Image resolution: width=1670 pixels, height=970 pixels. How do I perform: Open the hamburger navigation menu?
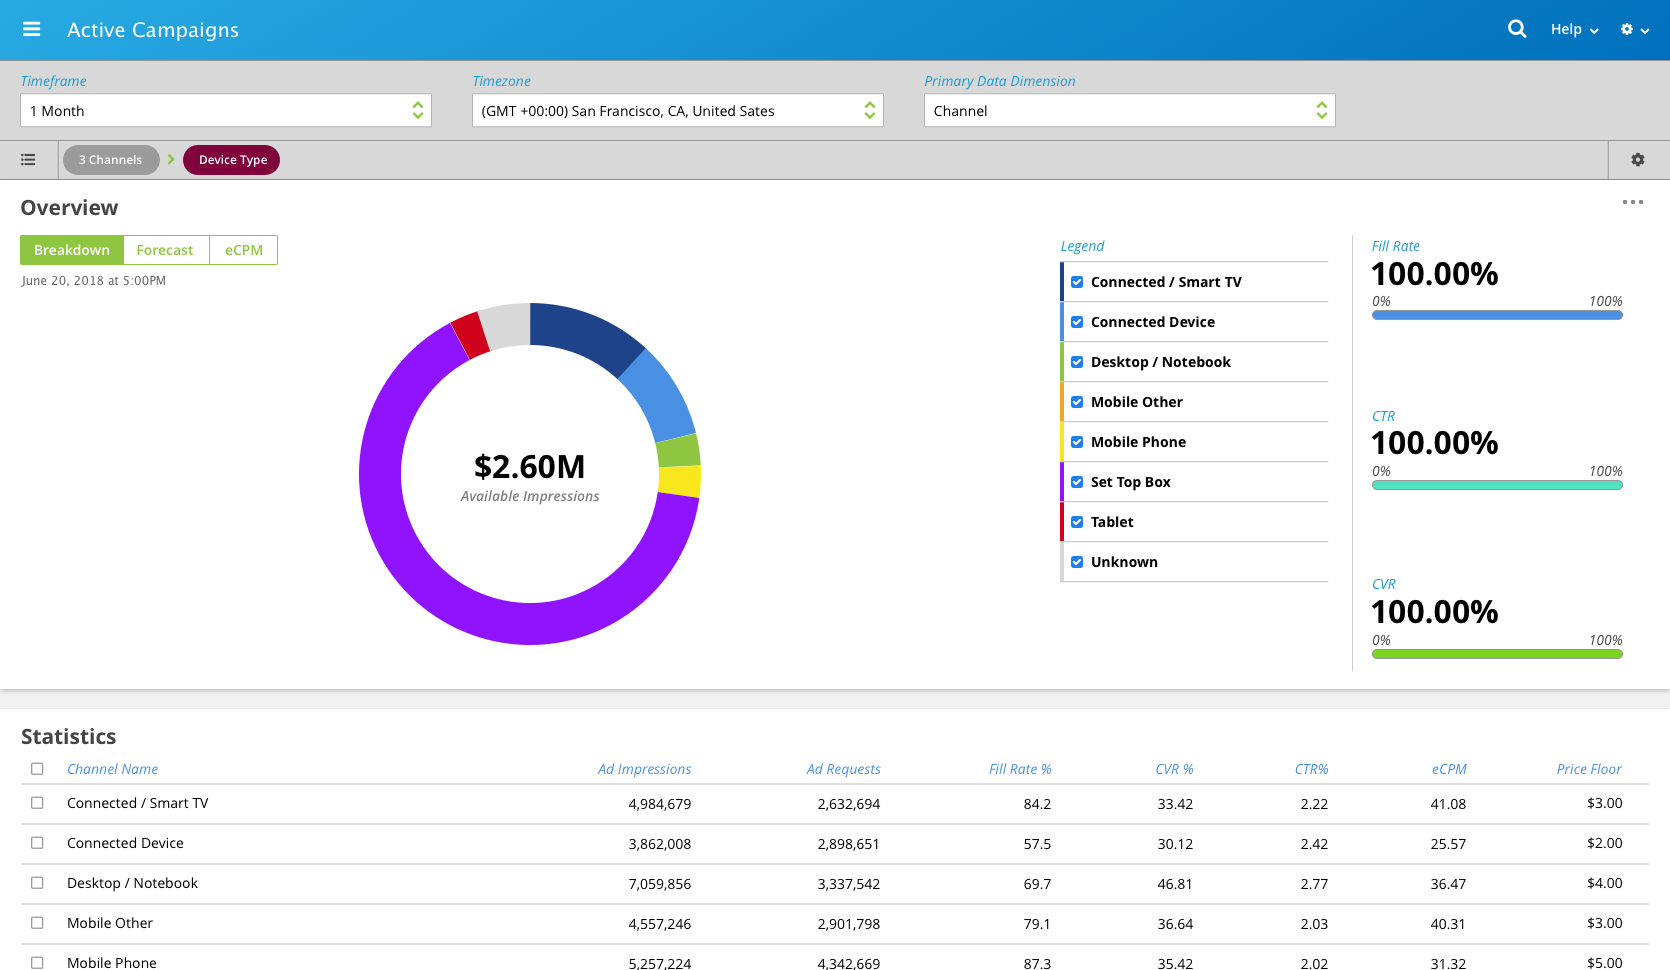31,29
